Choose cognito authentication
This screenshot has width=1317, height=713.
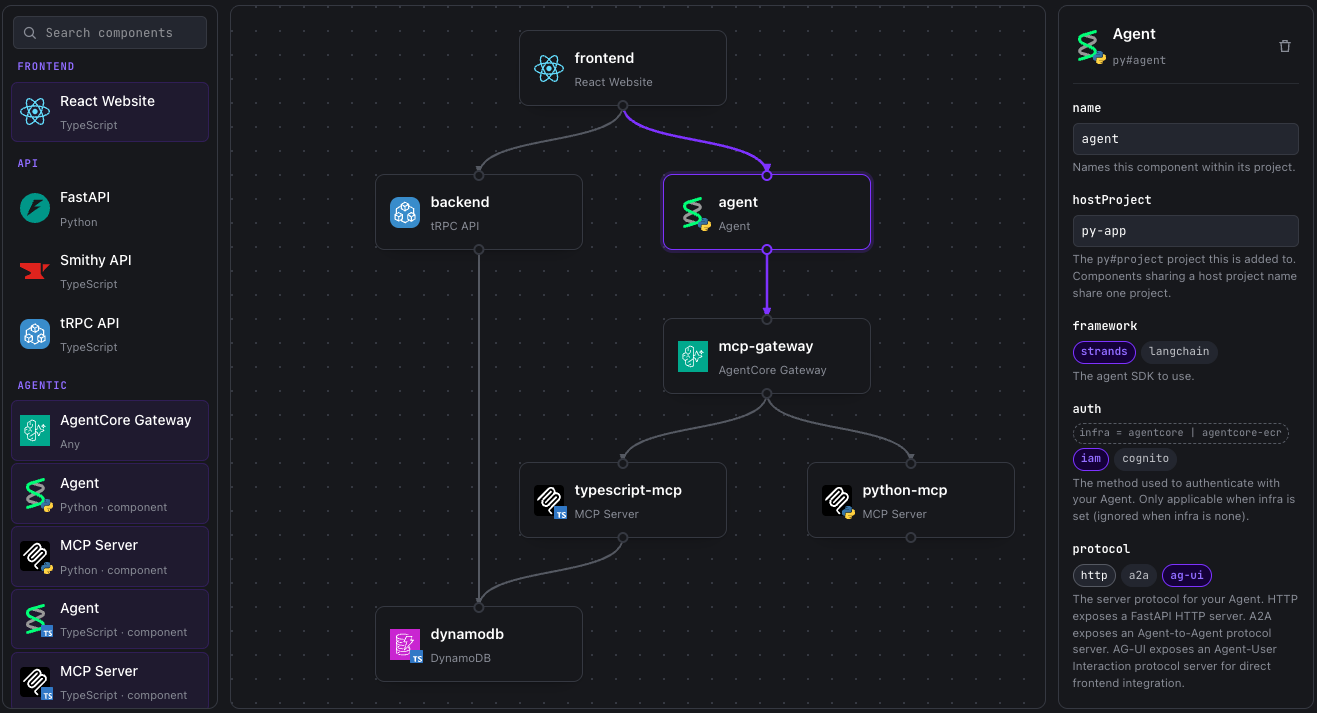[x=1145, y=458]
